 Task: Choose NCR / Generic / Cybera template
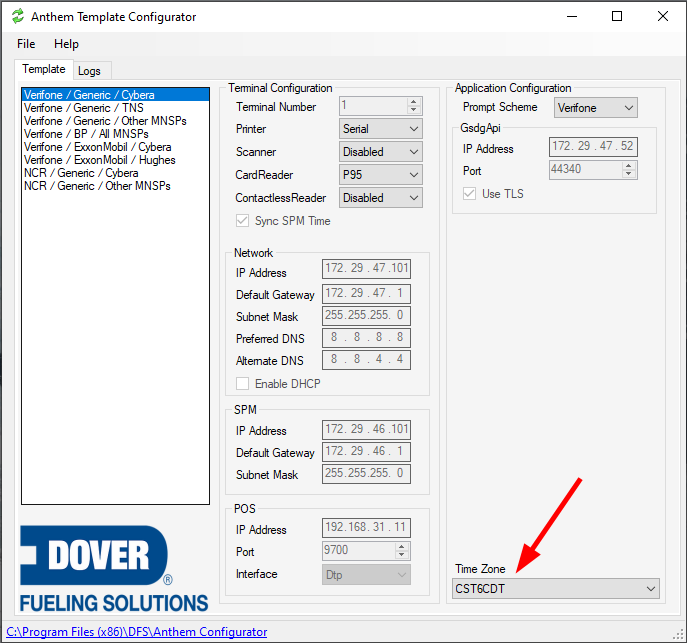click(115, 173)
